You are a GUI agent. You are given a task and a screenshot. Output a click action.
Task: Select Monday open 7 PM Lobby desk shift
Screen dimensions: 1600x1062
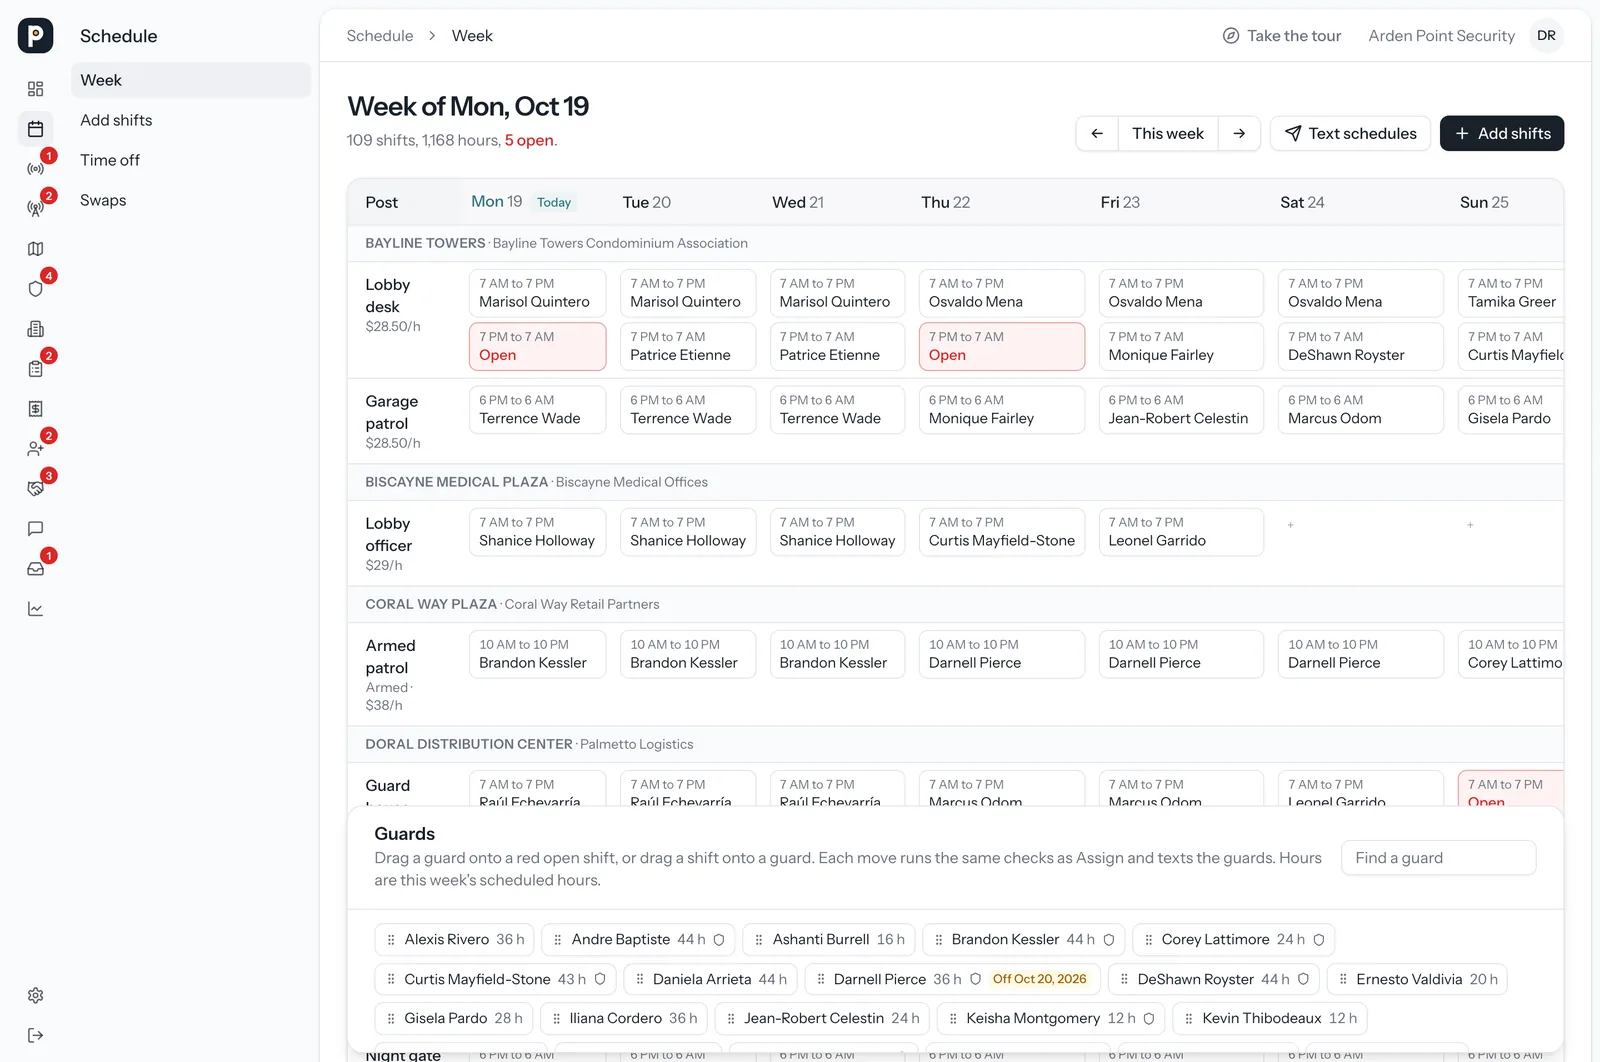(538, 346)
